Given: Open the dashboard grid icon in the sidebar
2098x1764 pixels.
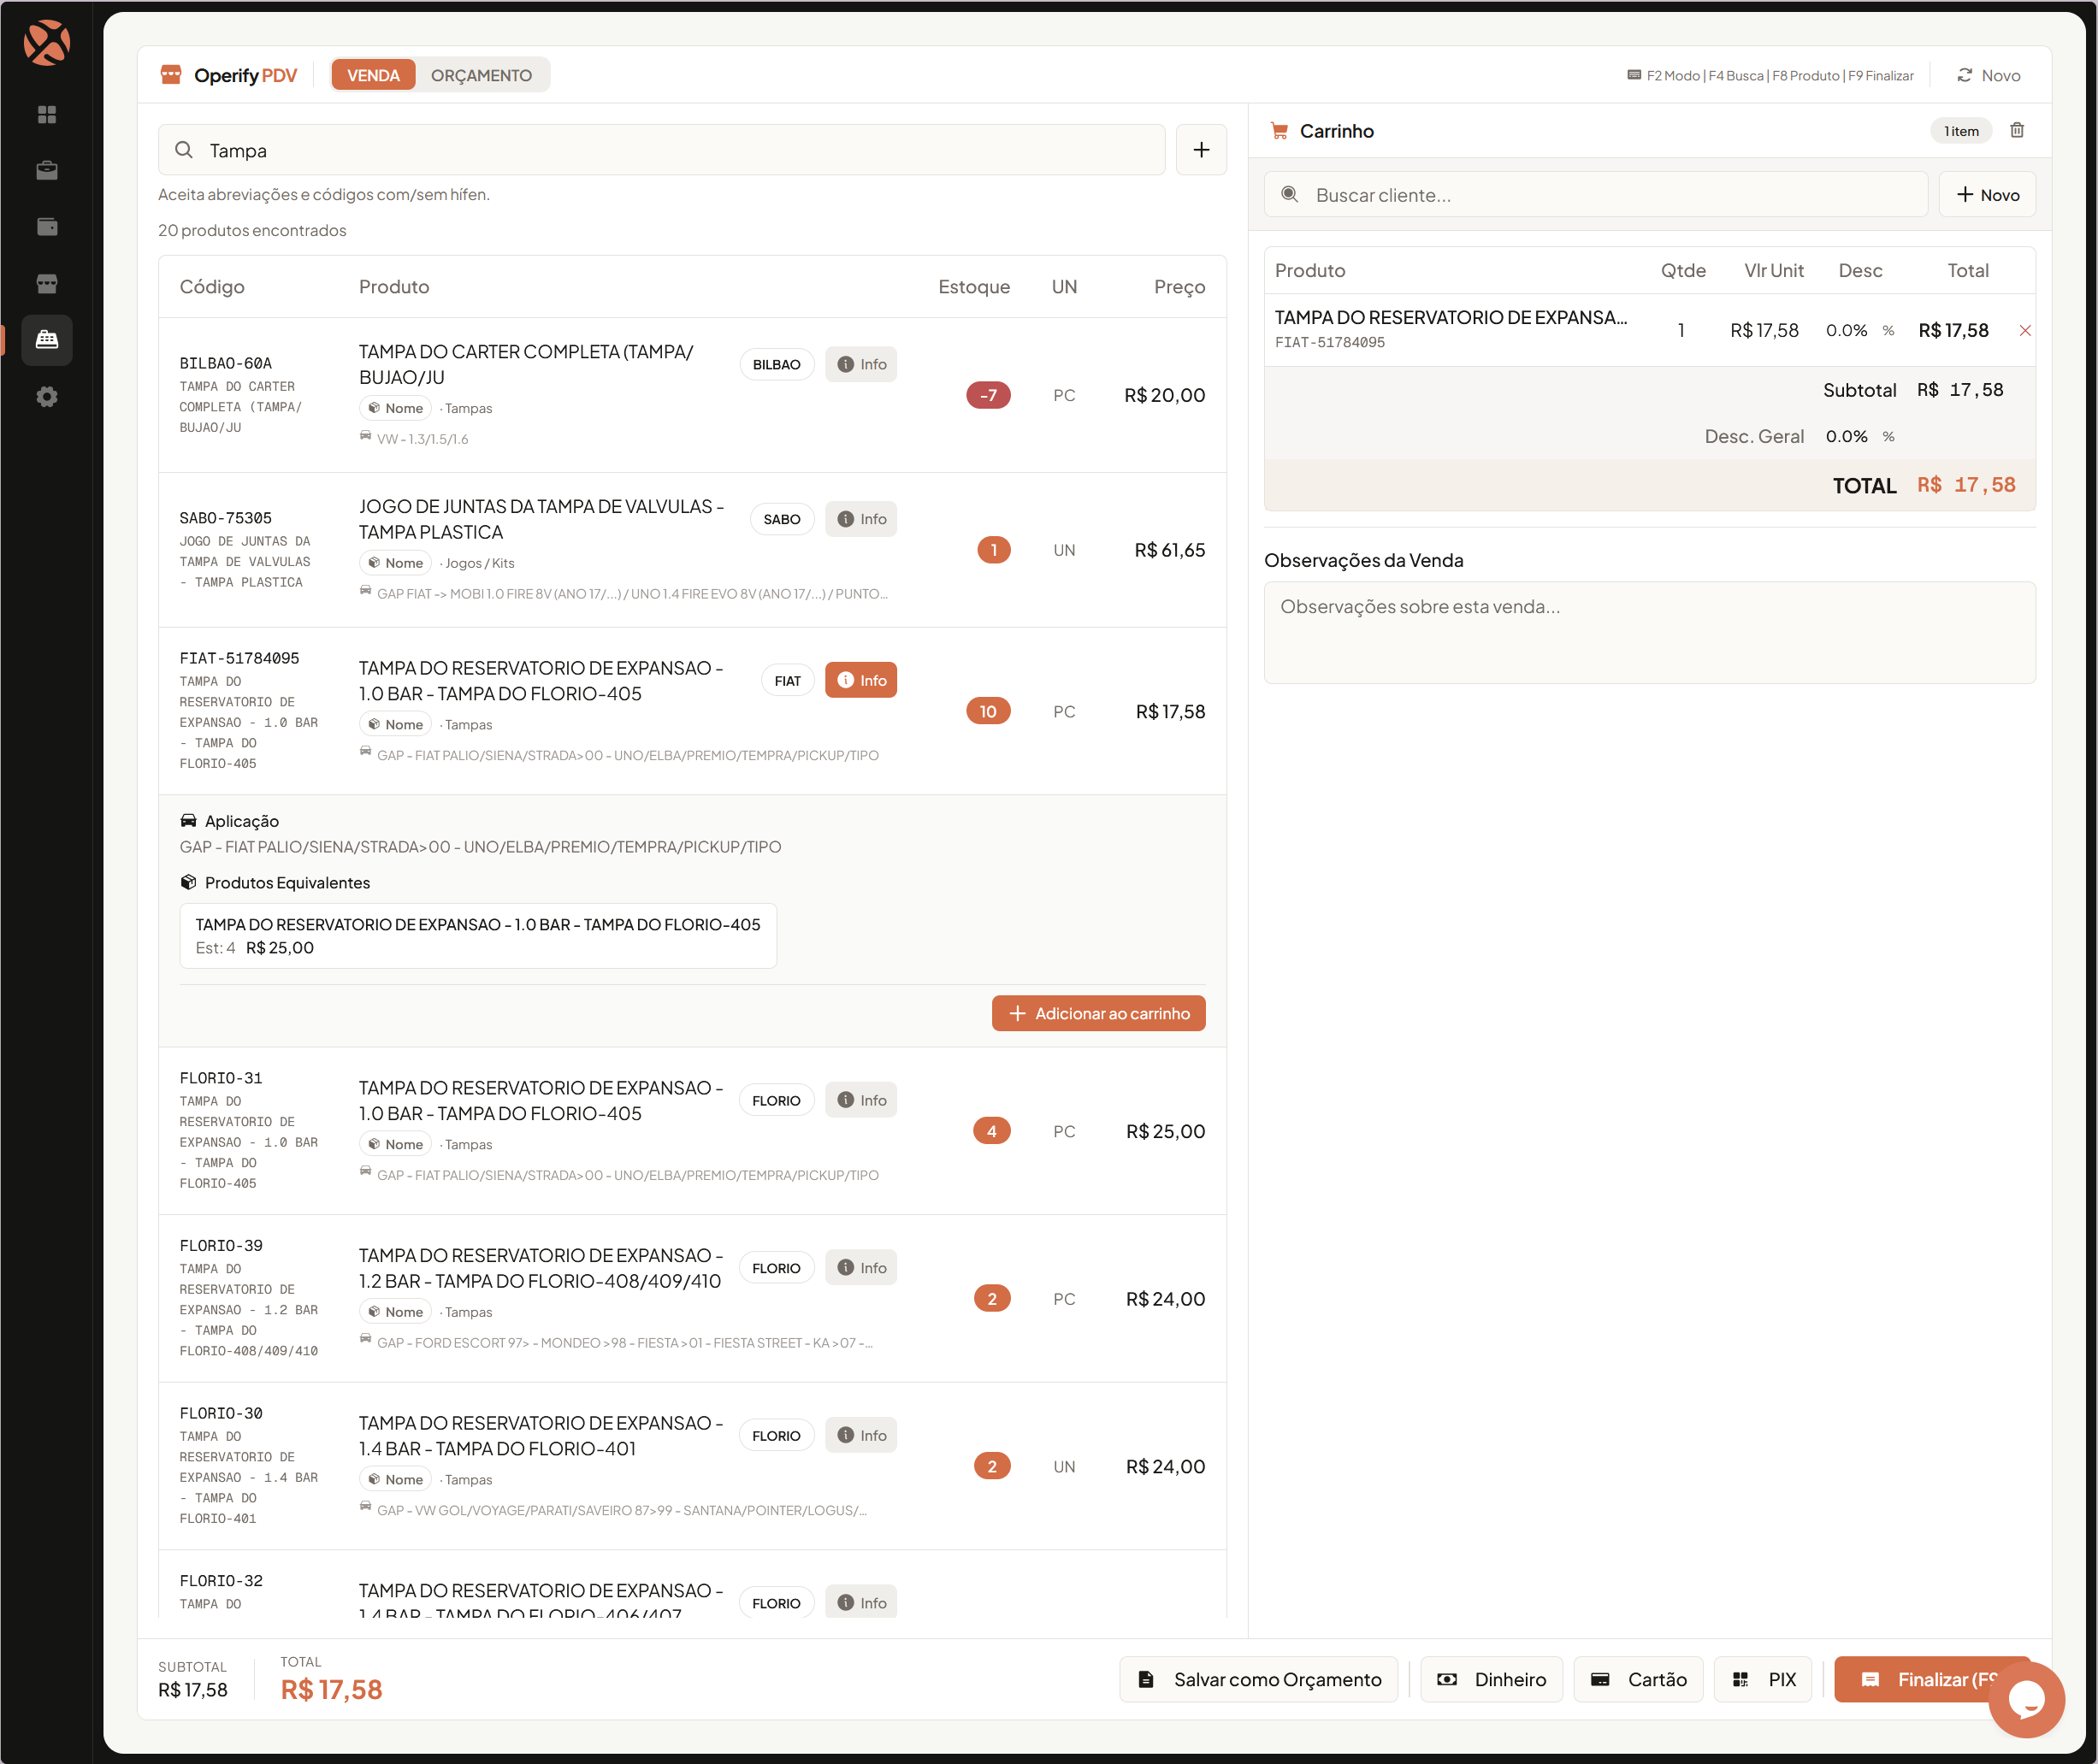Looking at the screenshot, I should coord(47,115).
